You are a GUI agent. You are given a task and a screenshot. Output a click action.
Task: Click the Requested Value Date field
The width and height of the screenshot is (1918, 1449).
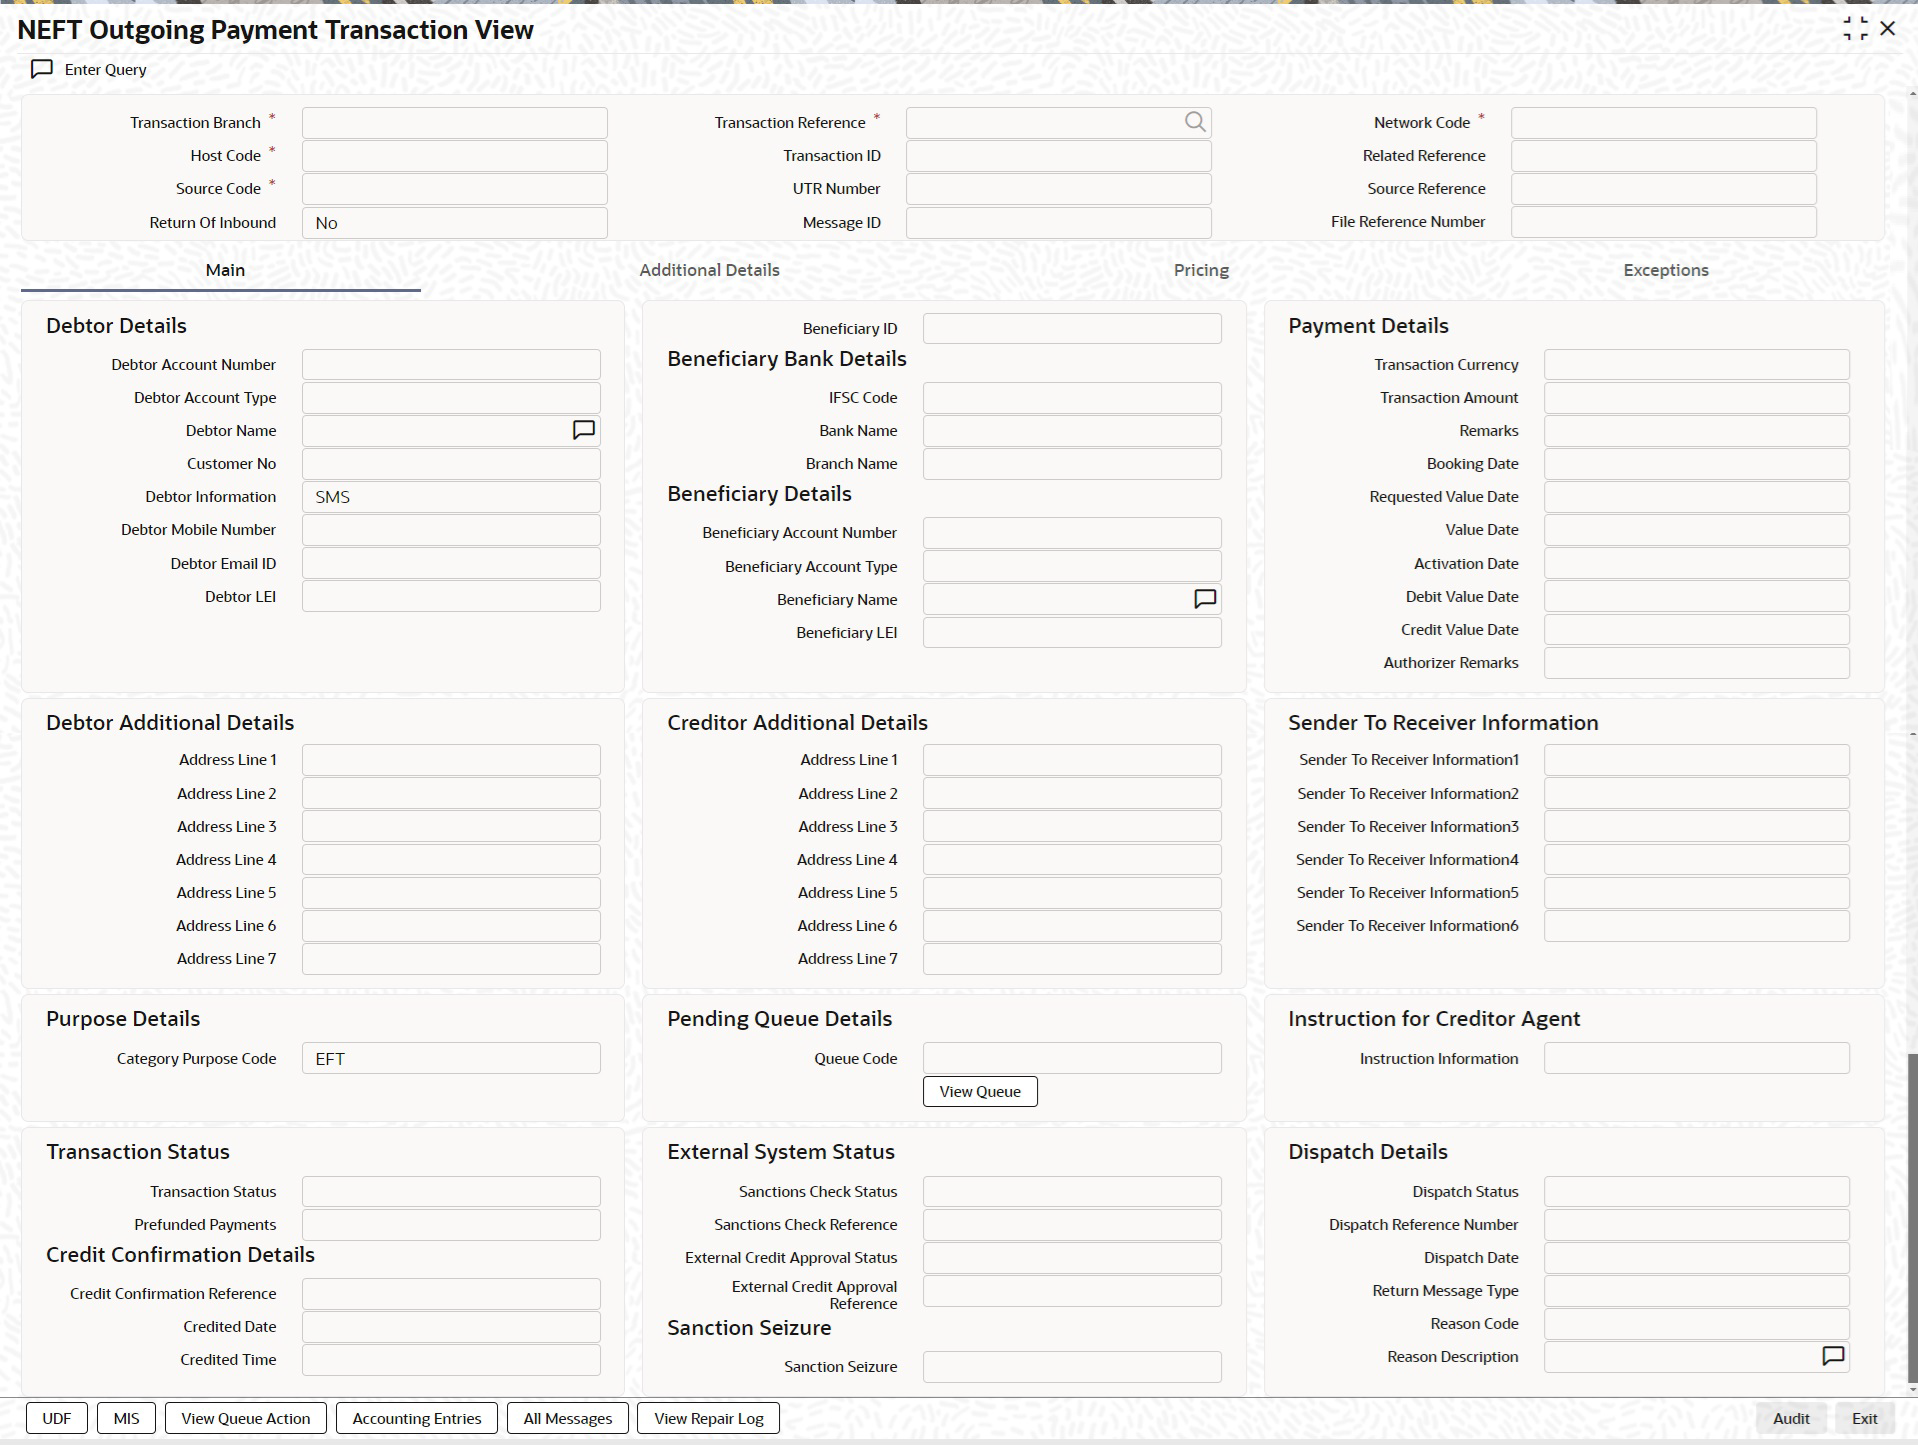[x=1696, y=497]
